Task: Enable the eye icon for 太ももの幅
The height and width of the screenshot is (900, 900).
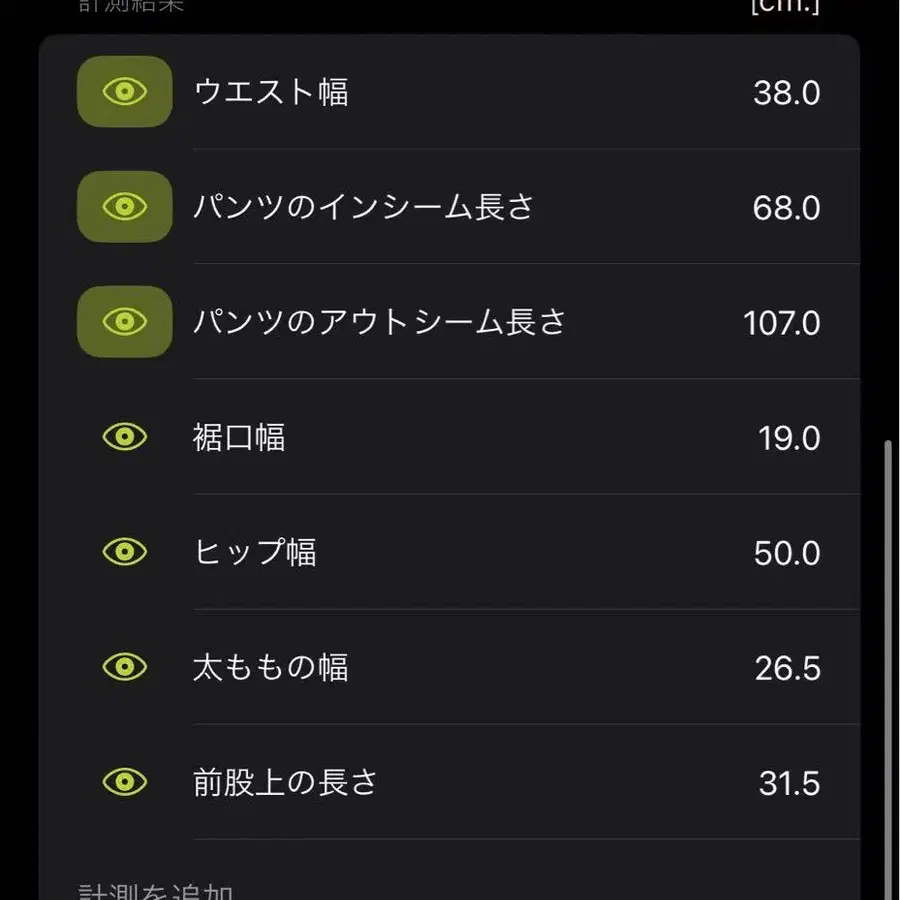Action: [x=125, y=667]
